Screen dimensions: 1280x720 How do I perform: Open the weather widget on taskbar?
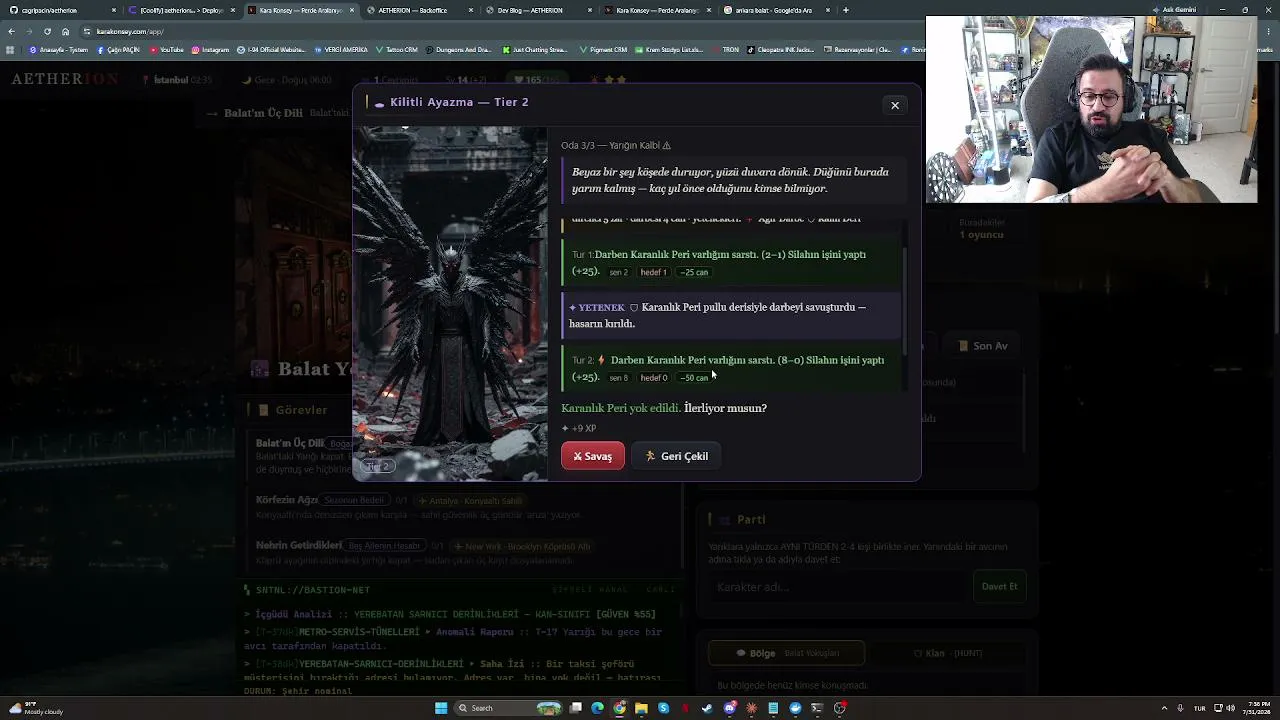[35, 708]
